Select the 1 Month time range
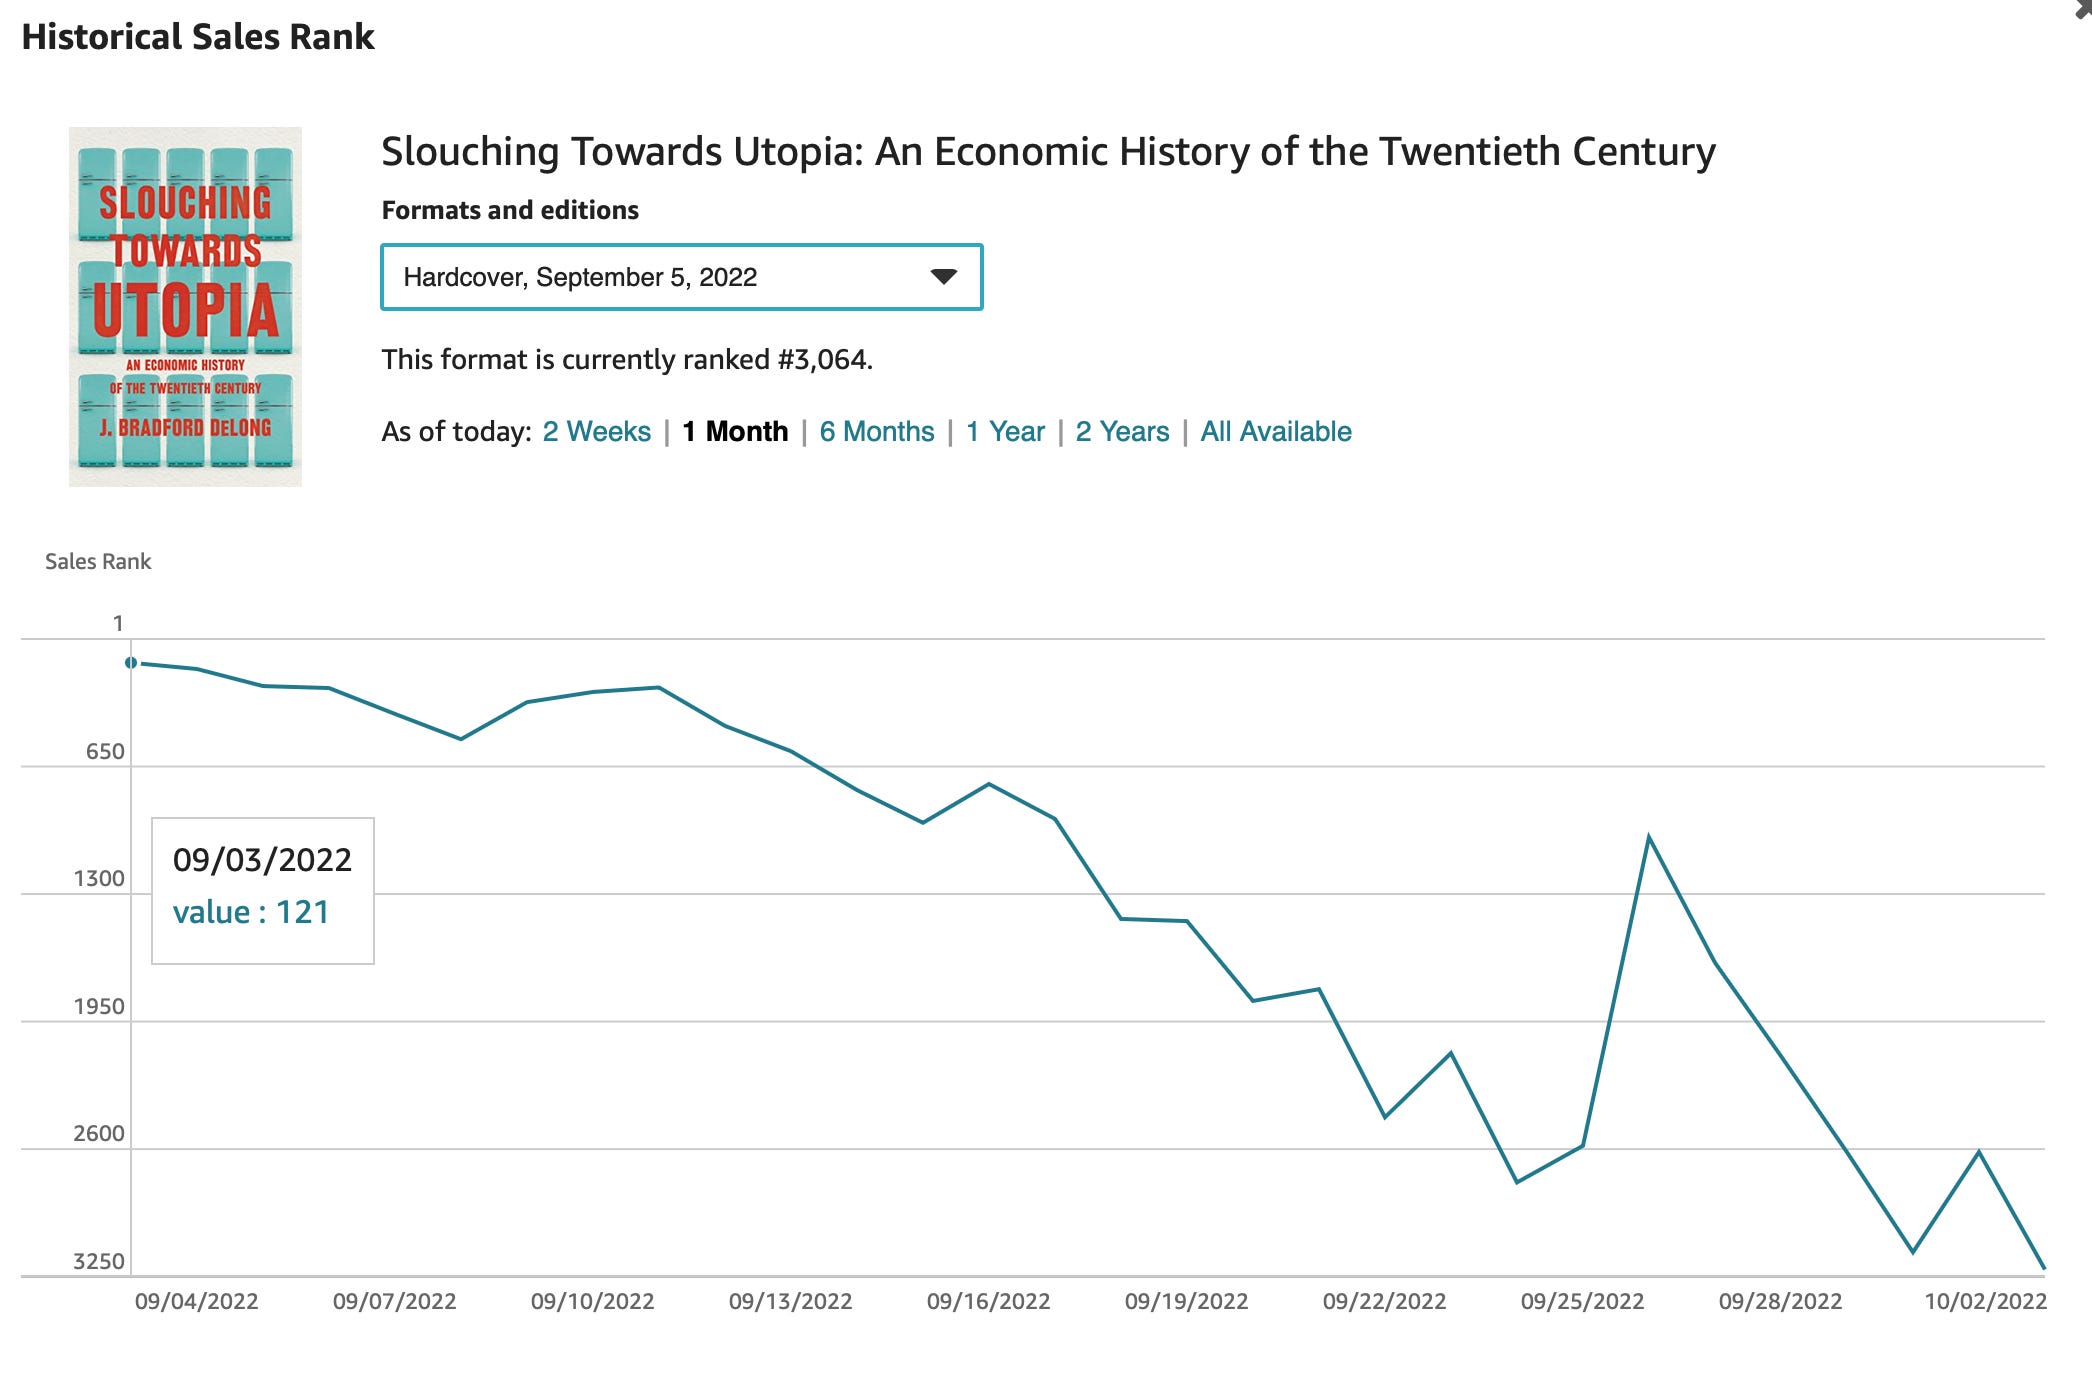This screenshot has width=2092, height=1380. click(x=735, y=432)
